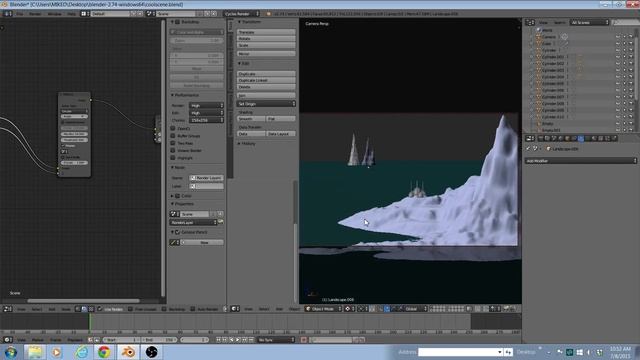Open the Scene properties tab icon

click(553, 139)
